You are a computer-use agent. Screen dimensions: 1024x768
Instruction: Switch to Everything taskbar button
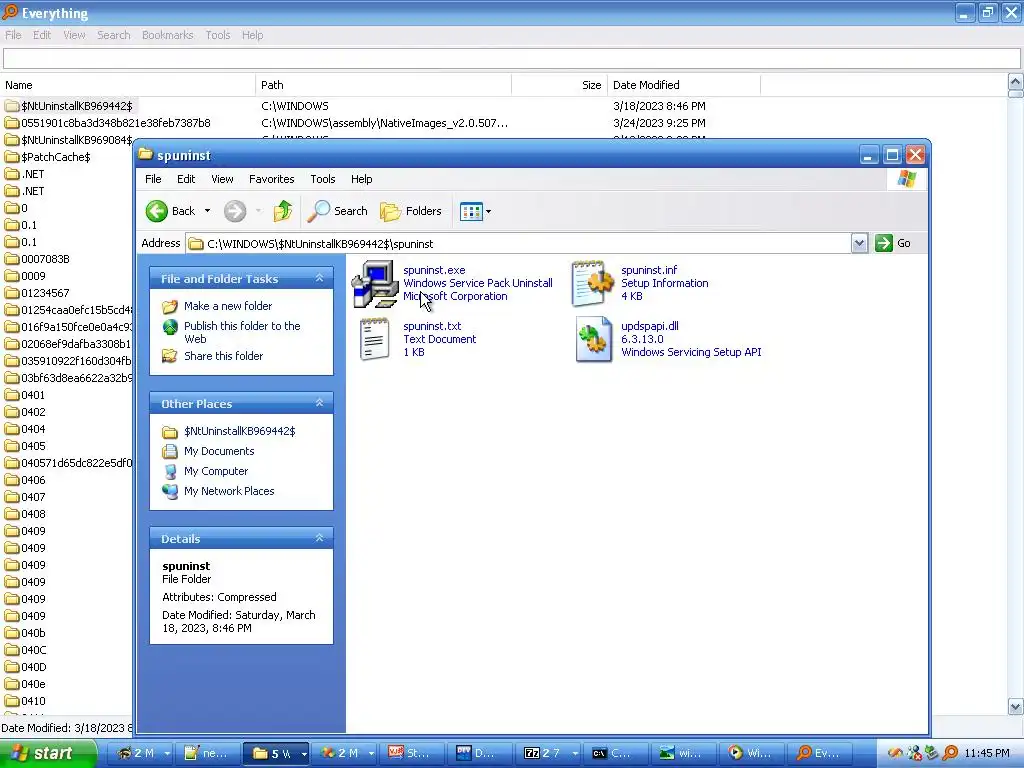822,753
